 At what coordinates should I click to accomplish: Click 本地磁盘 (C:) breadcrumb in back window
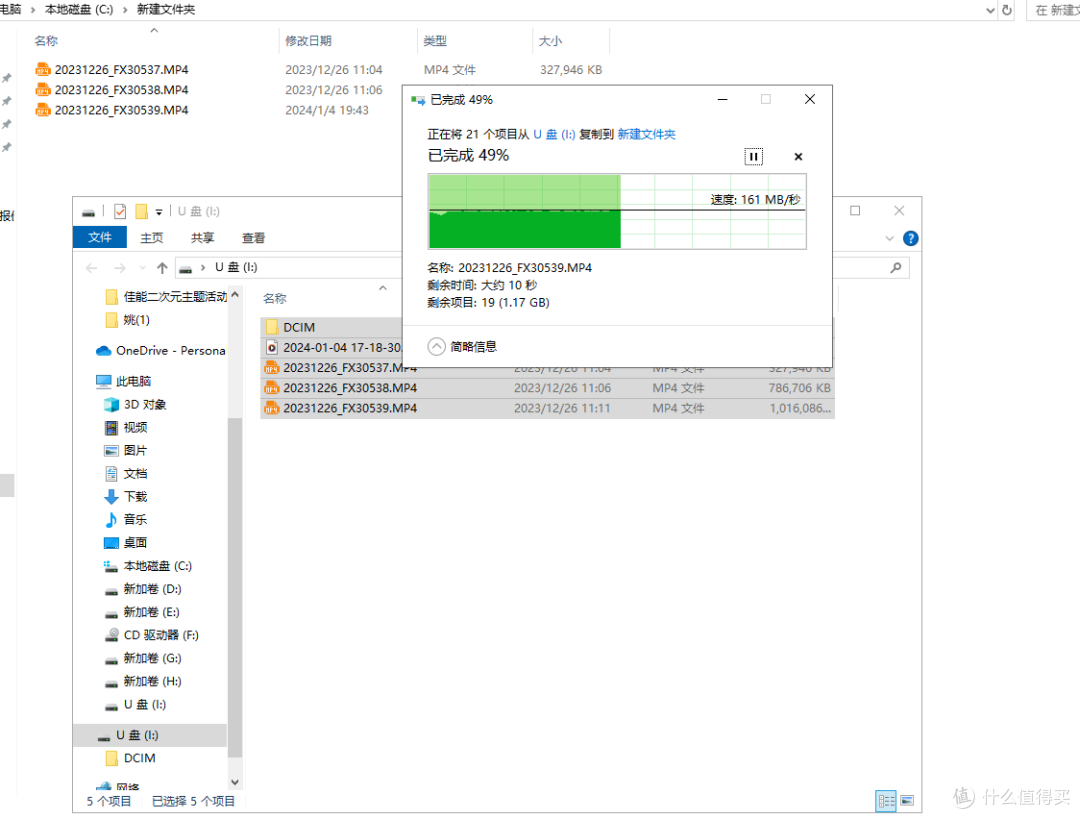tap(79, 10)
